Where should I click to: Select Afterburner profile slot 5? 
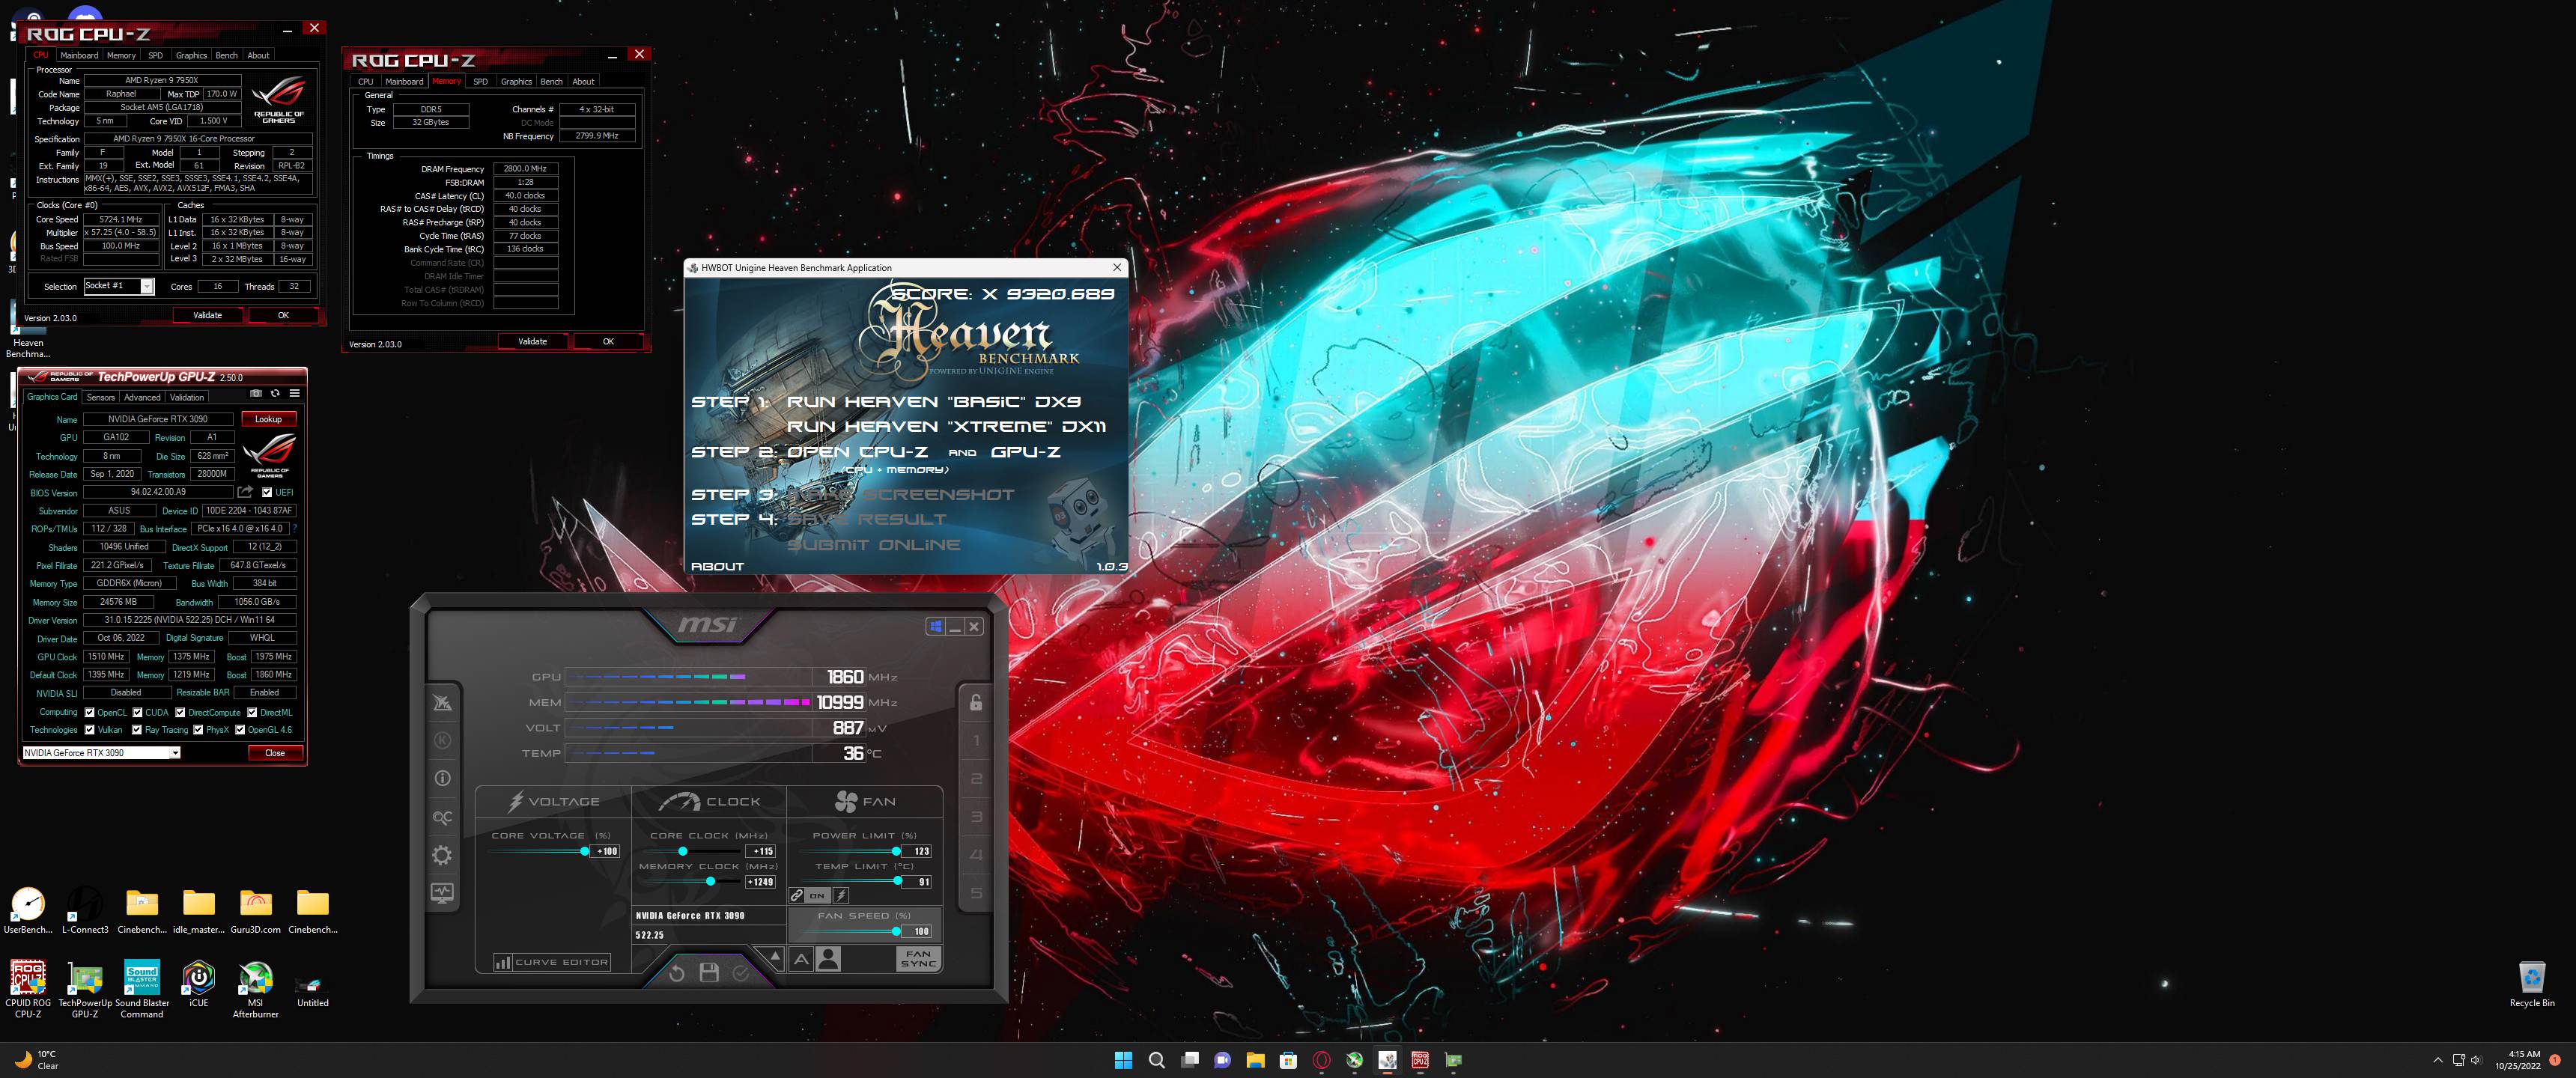click(976, 893)
